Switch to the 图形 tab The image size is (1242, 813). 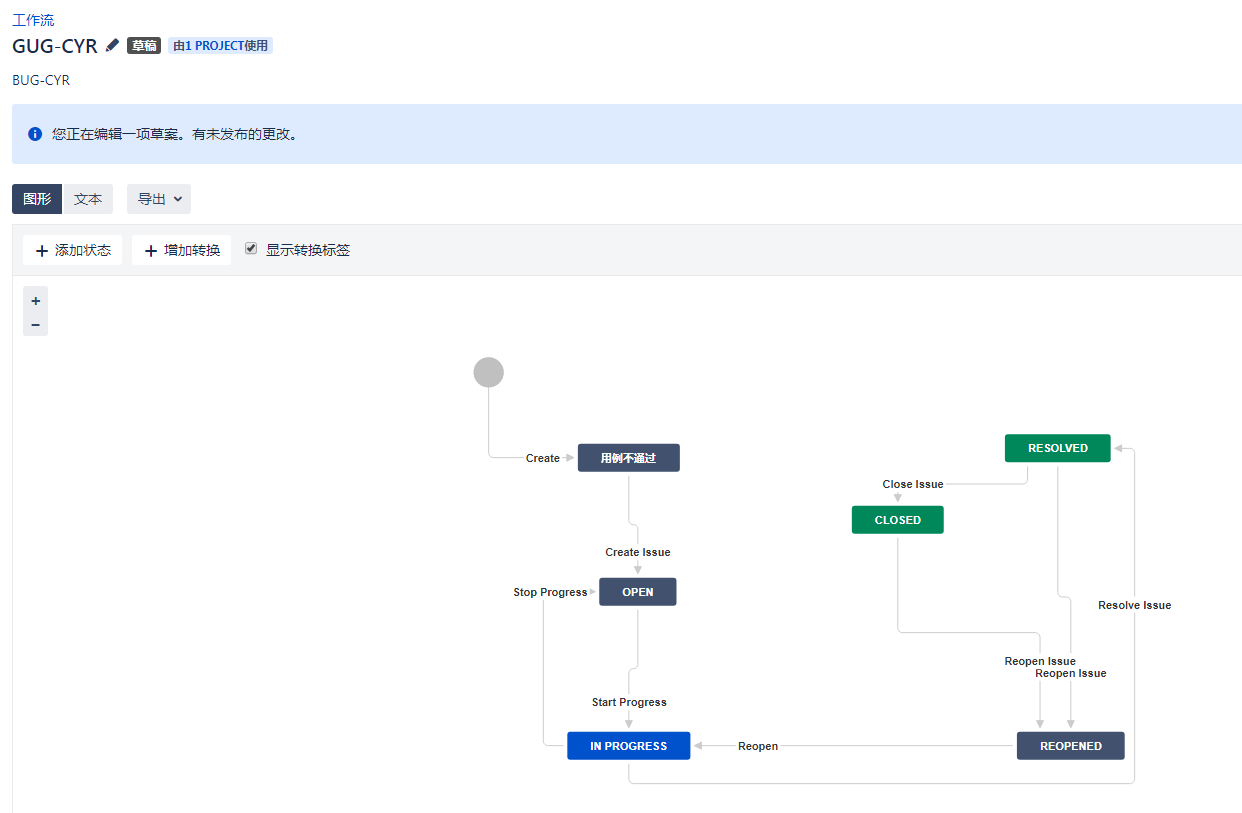[x=37, y=199]
